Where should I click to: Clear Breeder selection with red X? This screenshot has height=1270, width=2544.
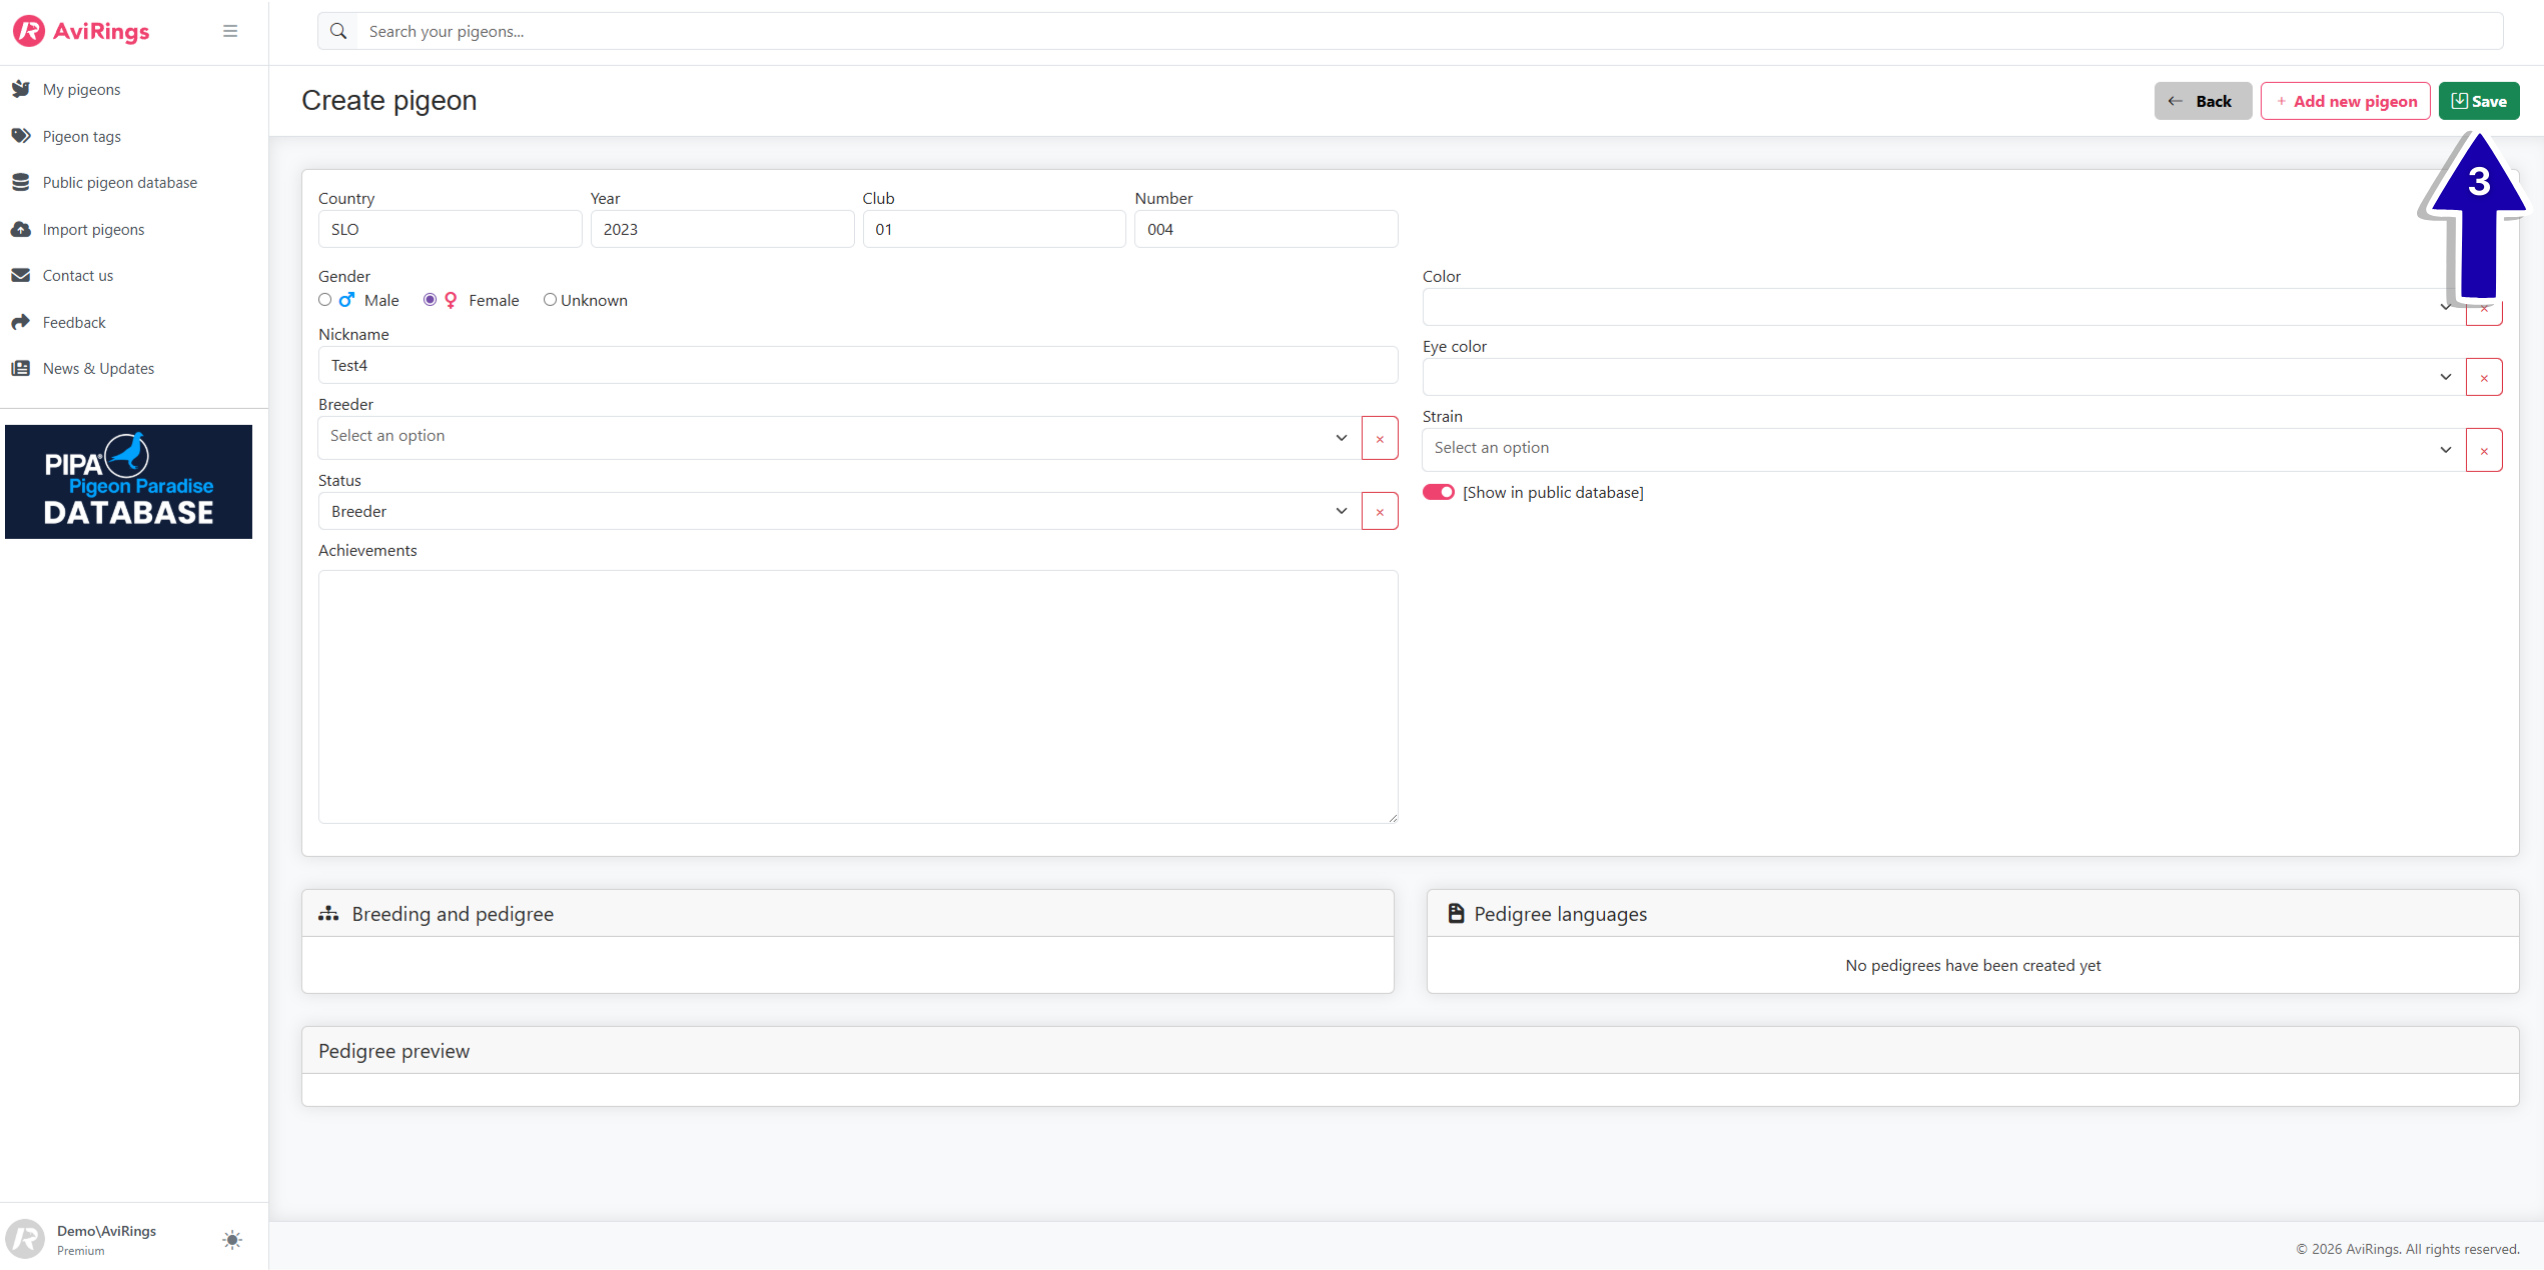(1379, 438)
